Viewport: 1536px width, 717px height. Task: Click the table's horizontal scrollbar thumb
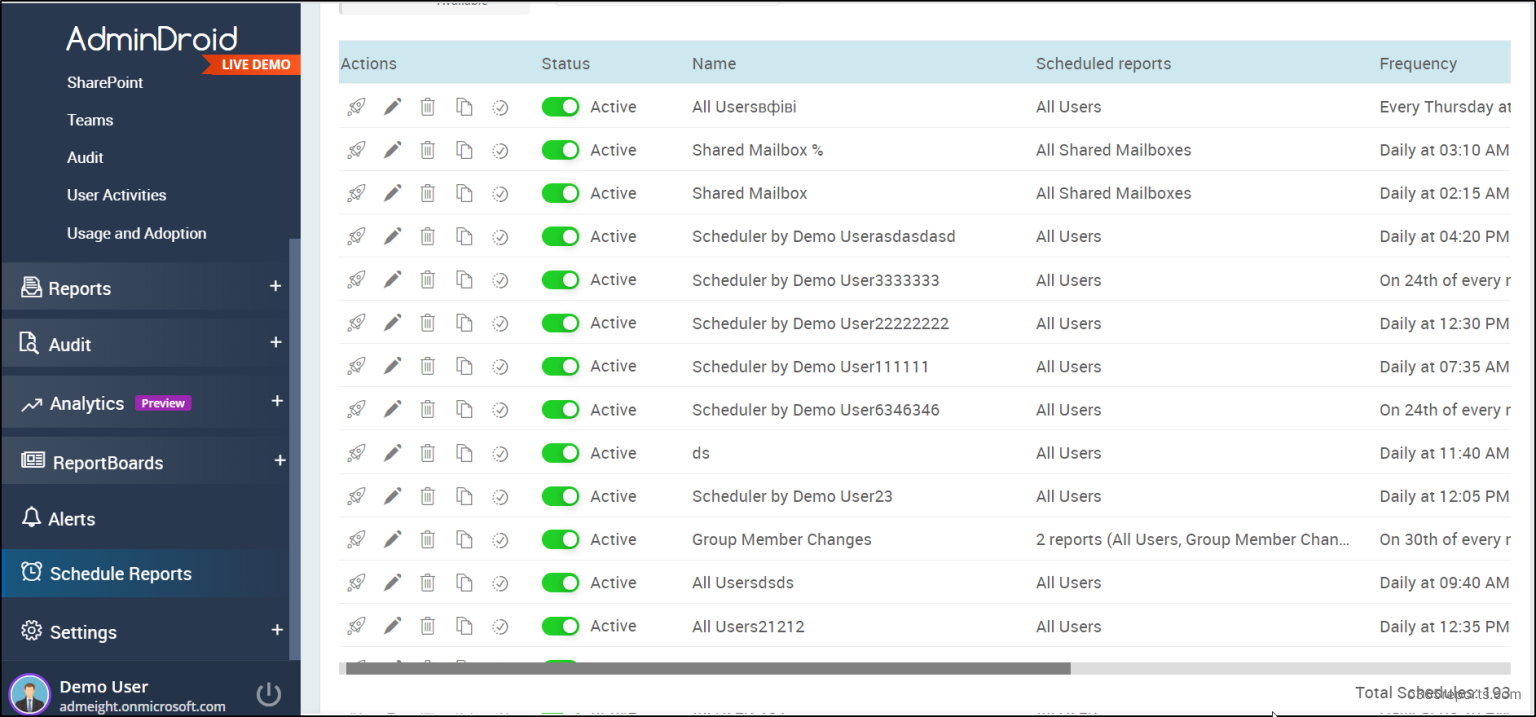[x=708, y=668]
